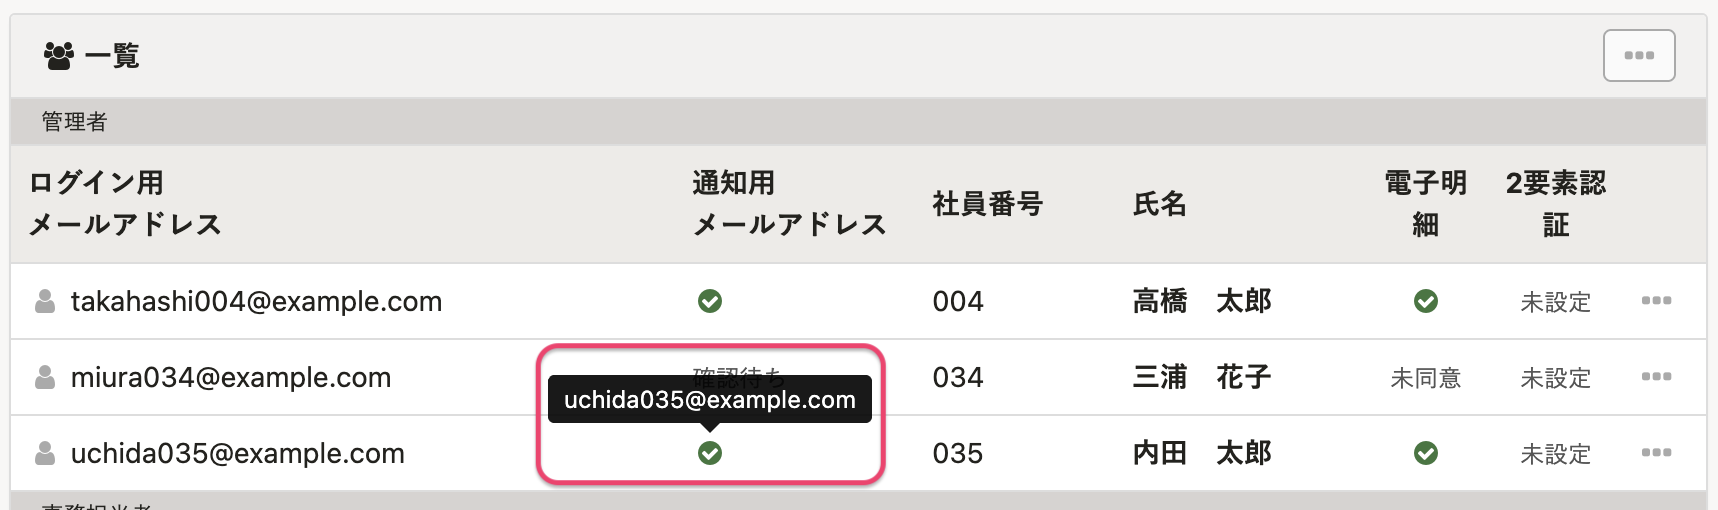The width and height of the screenshot is (1718, 510).
Task: Click the 未同意 status for 三浦 花子
Action: (x=1425, y=378)
